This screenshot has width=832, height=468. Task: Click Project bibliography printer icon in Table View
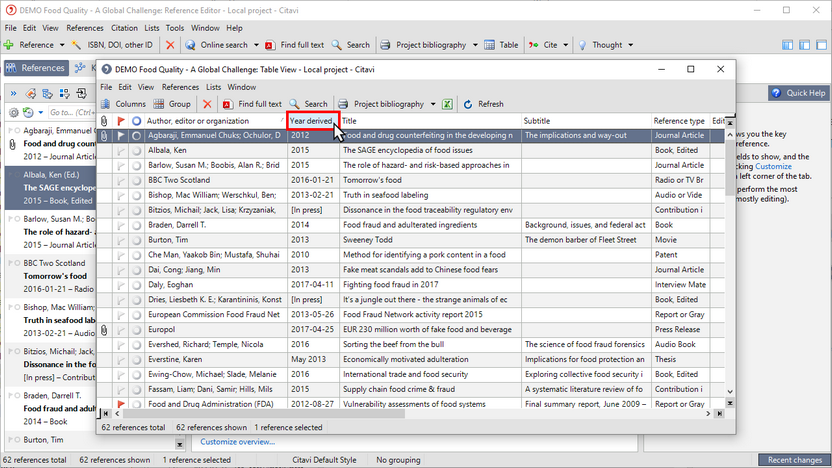tap(343, 104)
